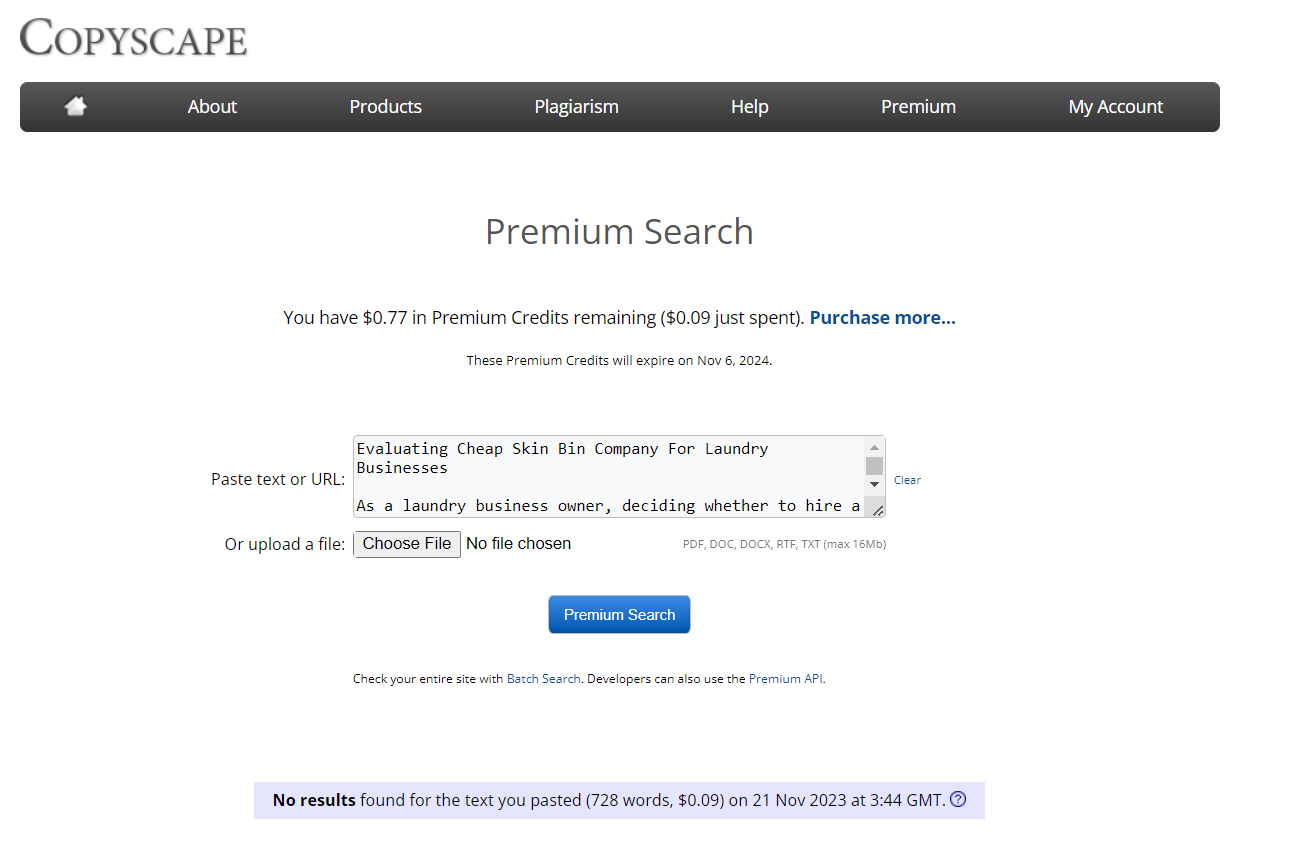The width and height of the screenshot is (1316, 862).
Task: Open the Batch Search link
Action: click(x=543, y=679)
